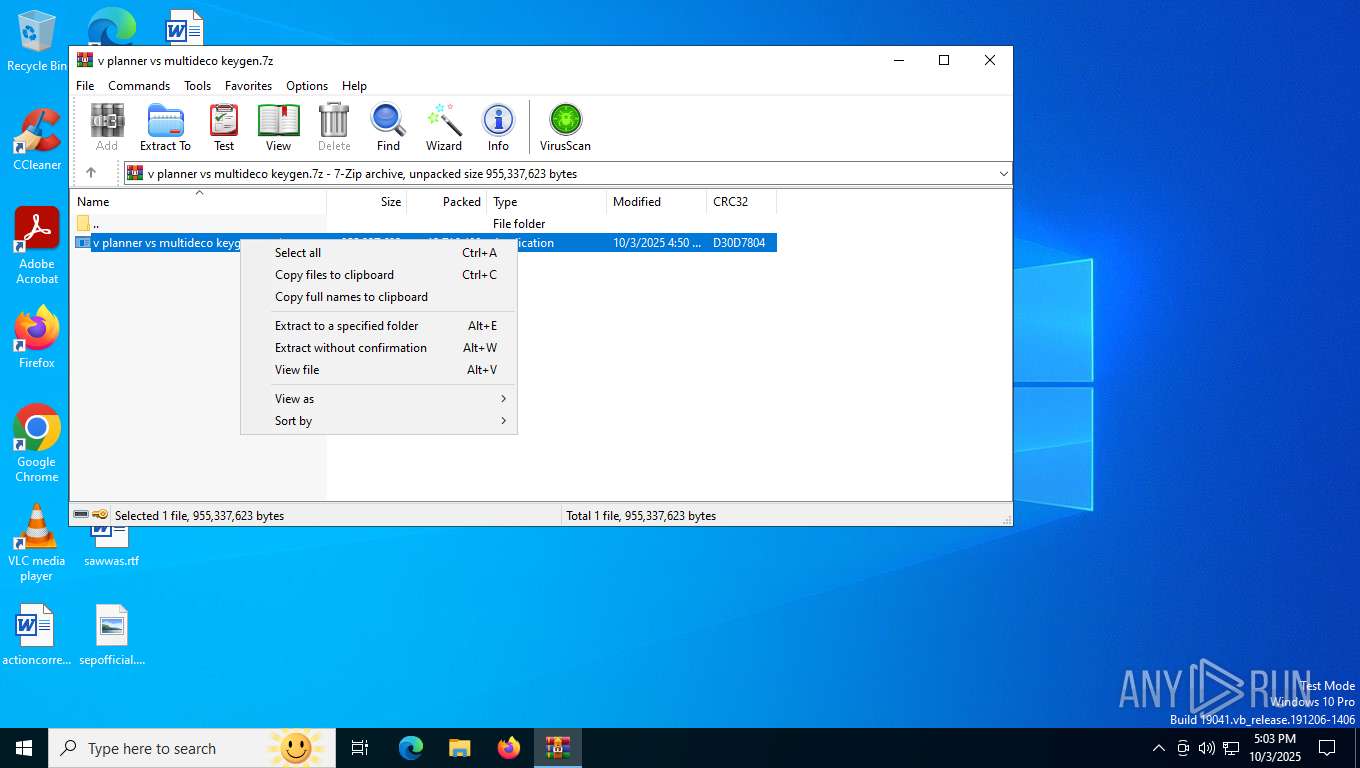Run the VirusScan toolbar icon

pyautogui.click(x=566, y=127)
